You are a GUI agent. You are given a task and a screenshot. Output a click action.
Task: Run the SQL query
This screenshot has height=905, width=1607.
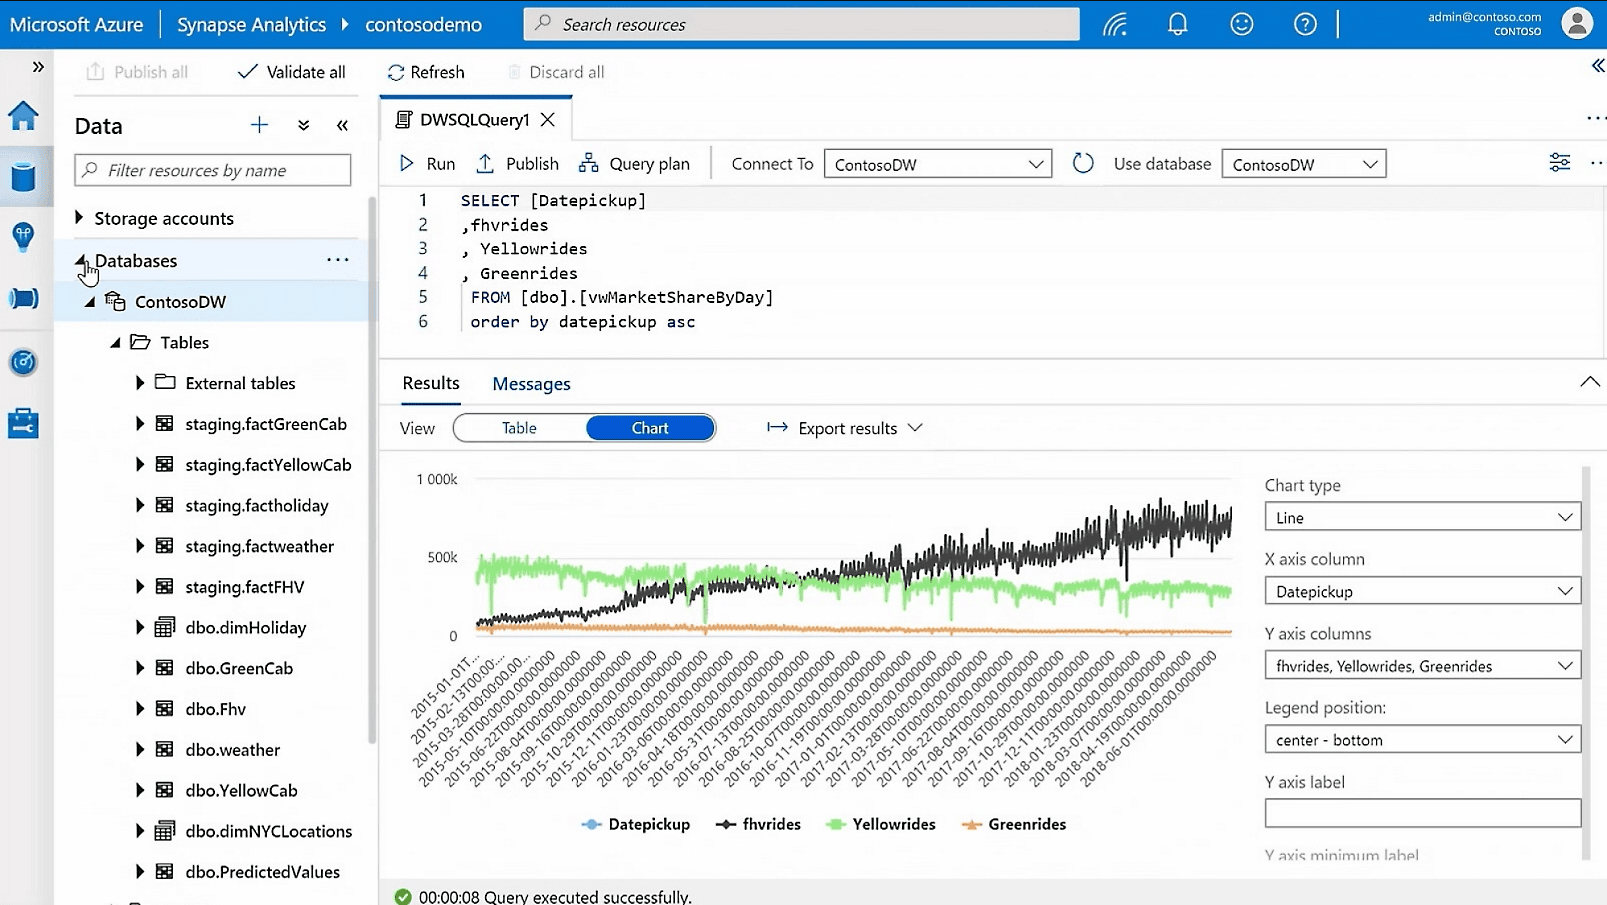tap(425, 163)
